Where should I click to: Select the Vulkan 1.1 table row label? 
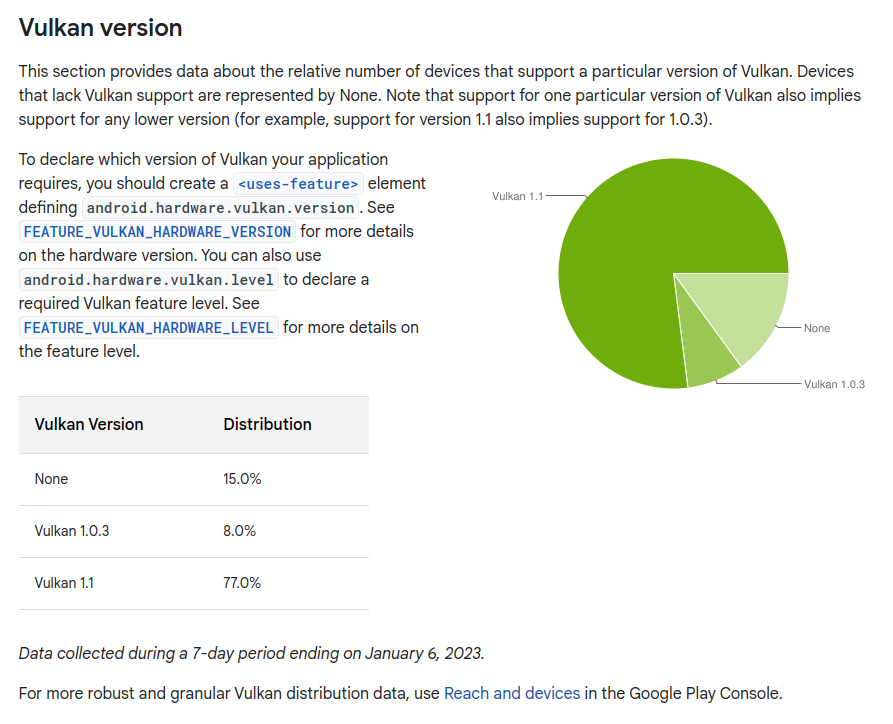[x=64, y=583]
